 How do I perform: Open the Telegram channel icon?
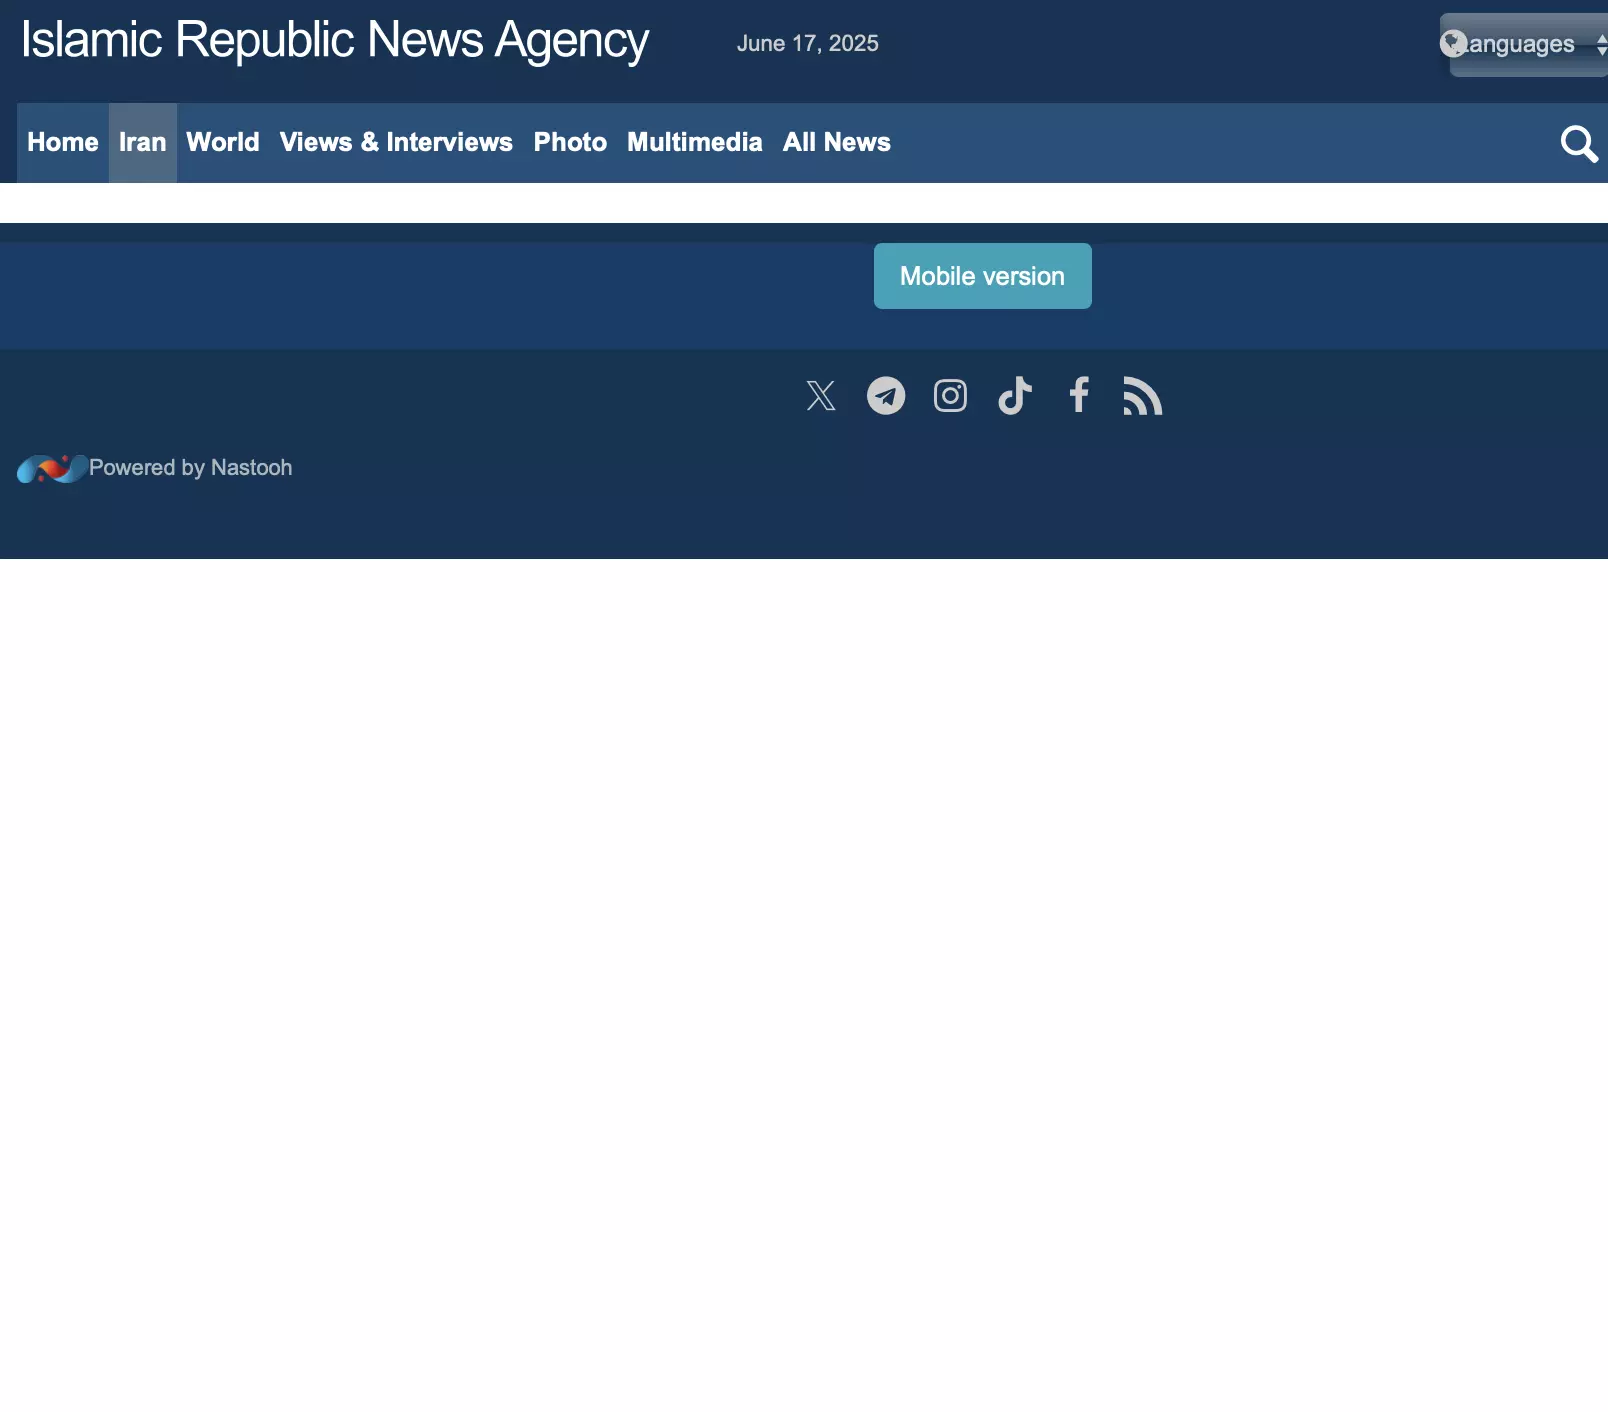886,396
